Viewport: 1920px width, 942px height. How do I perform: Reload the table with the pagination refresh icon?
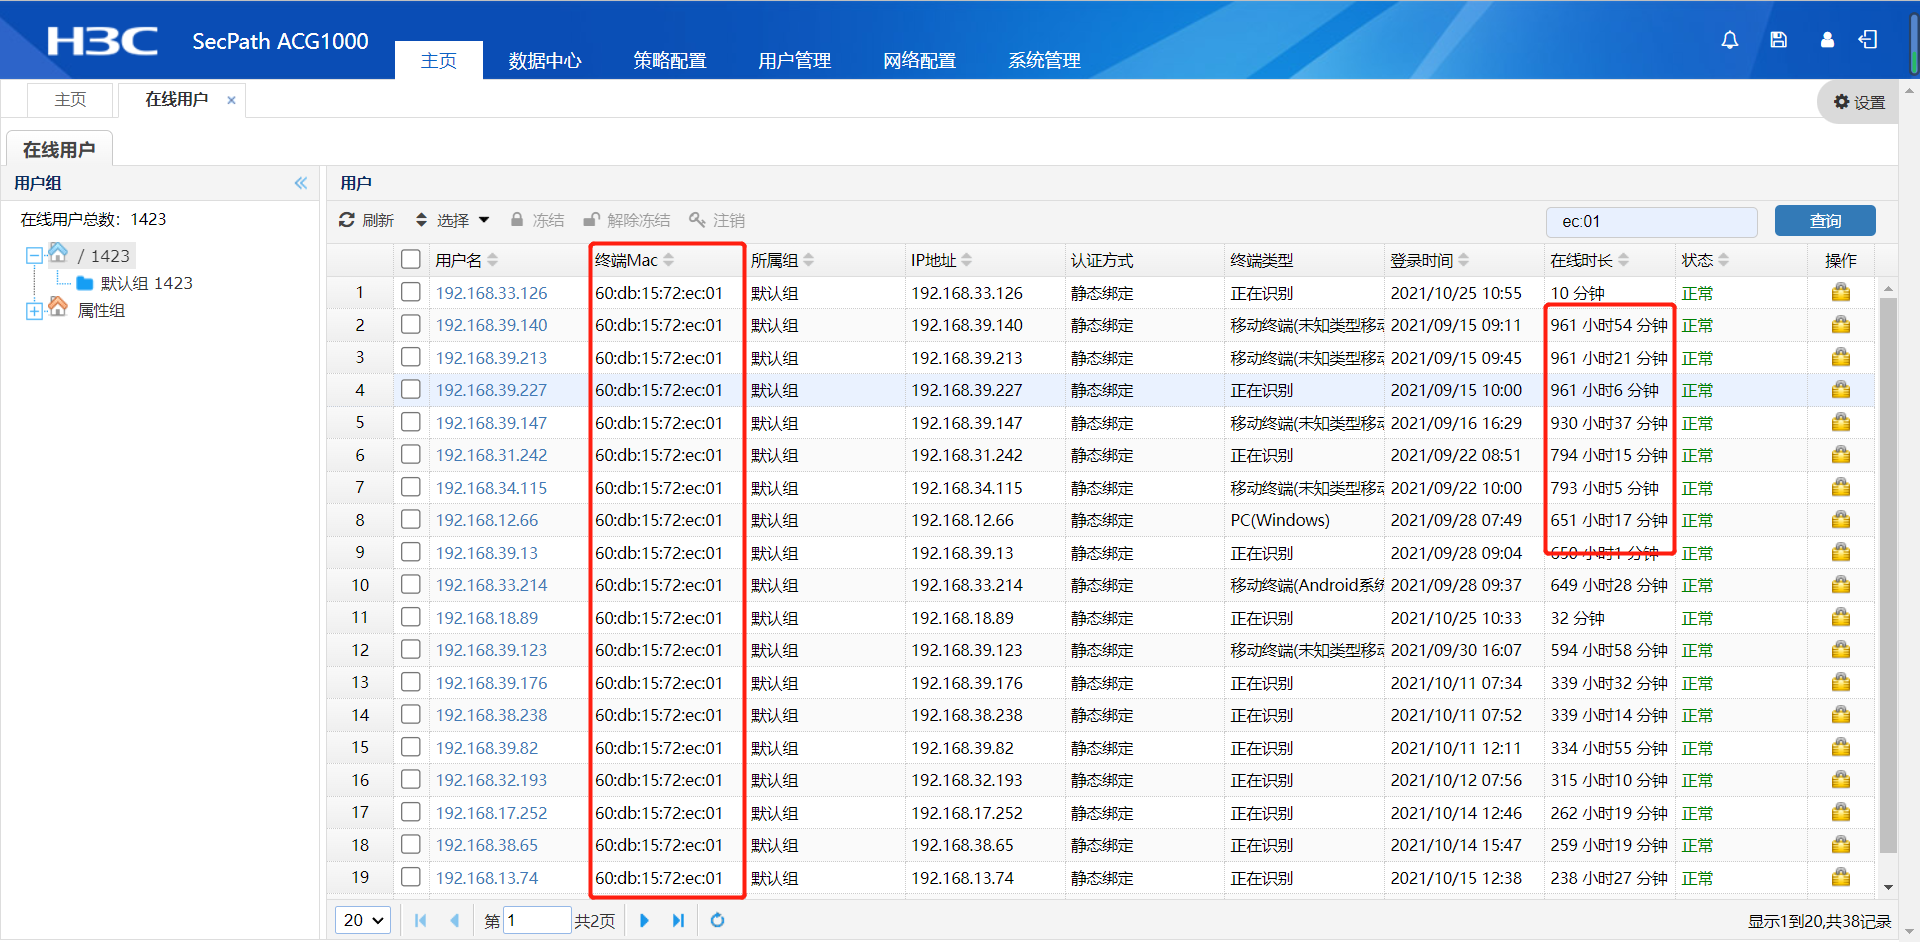(x=717, y=920)
